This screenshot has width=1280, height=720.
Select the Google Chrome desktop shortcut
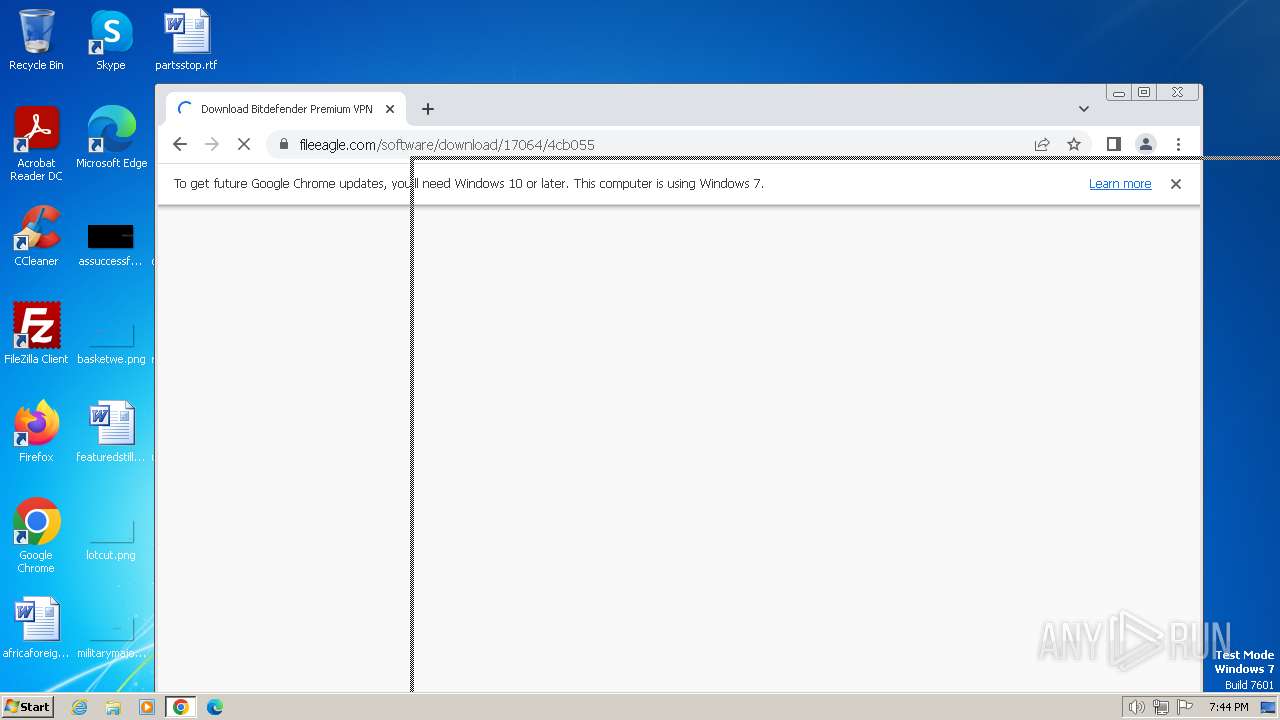(36, 536)
